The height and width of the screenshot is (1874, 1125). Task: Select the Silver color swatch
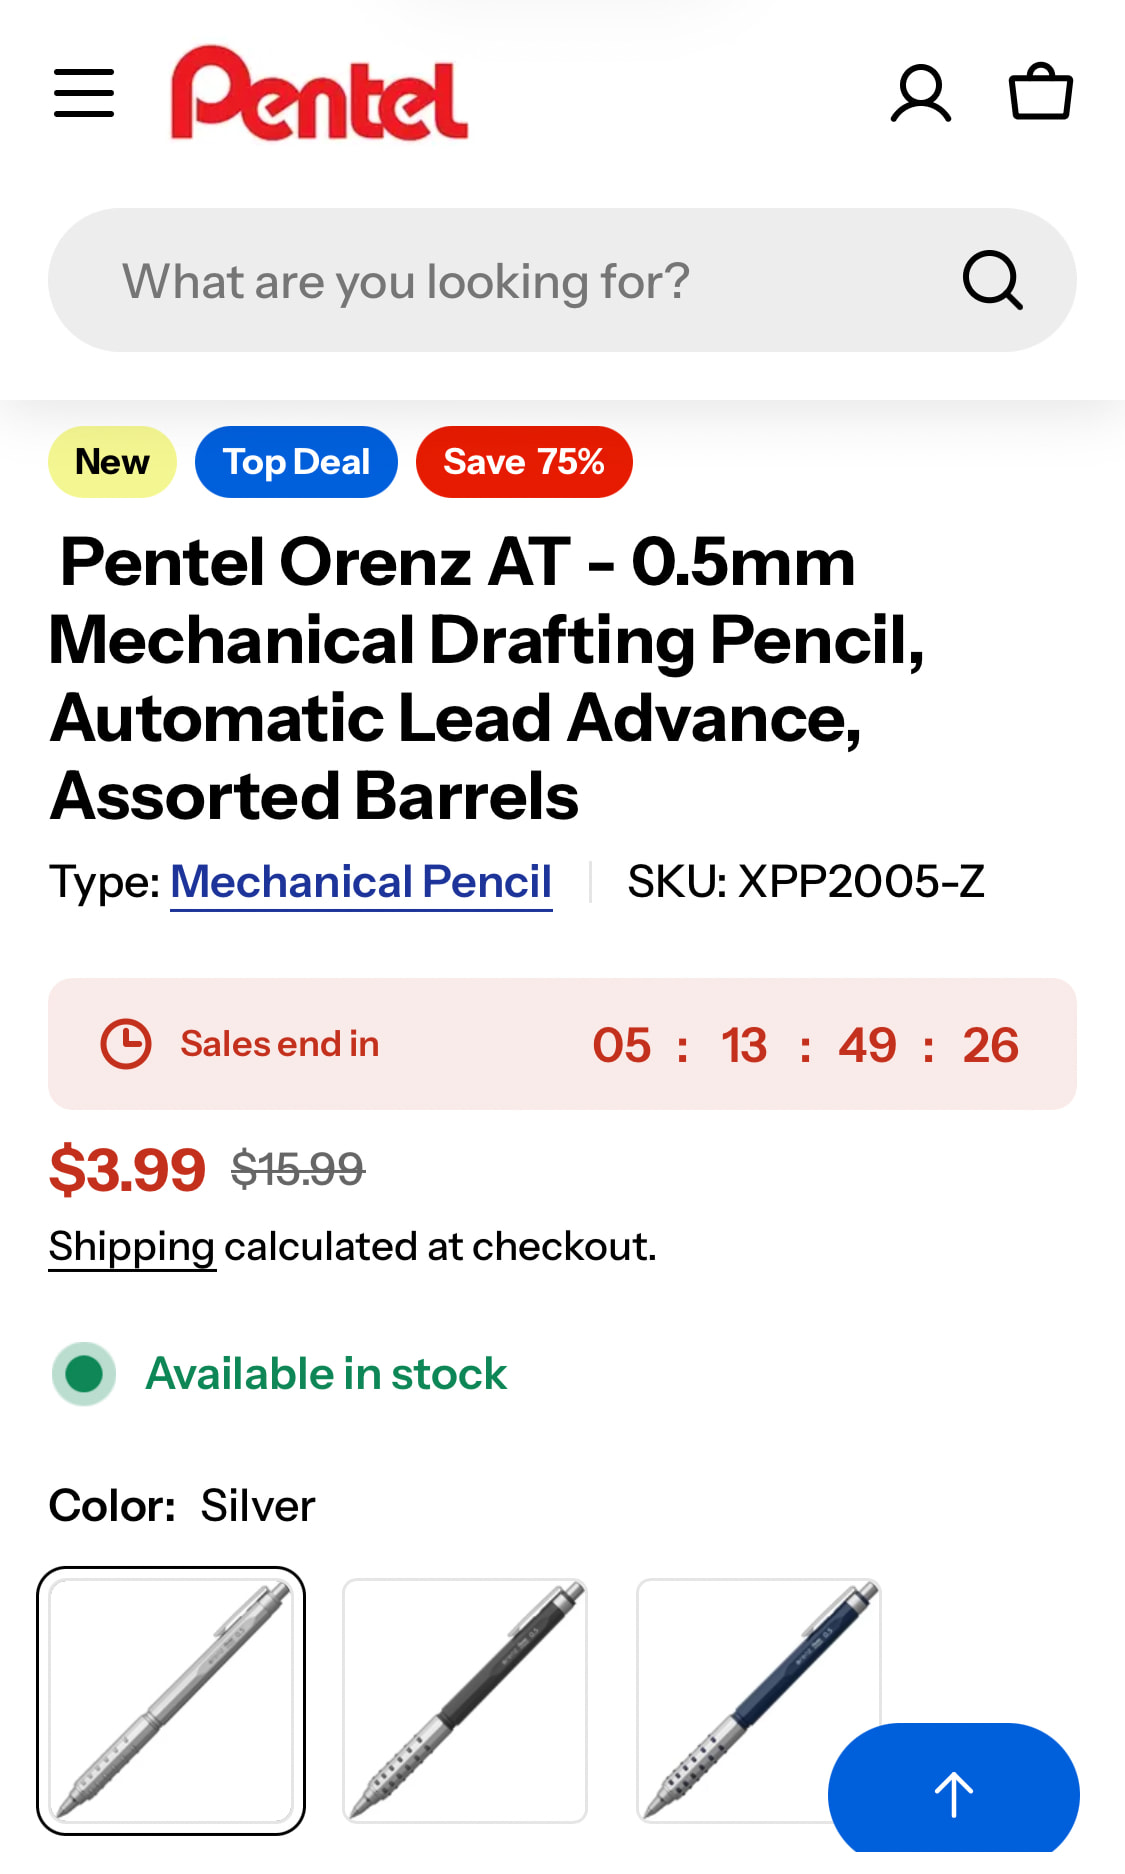171,1700
